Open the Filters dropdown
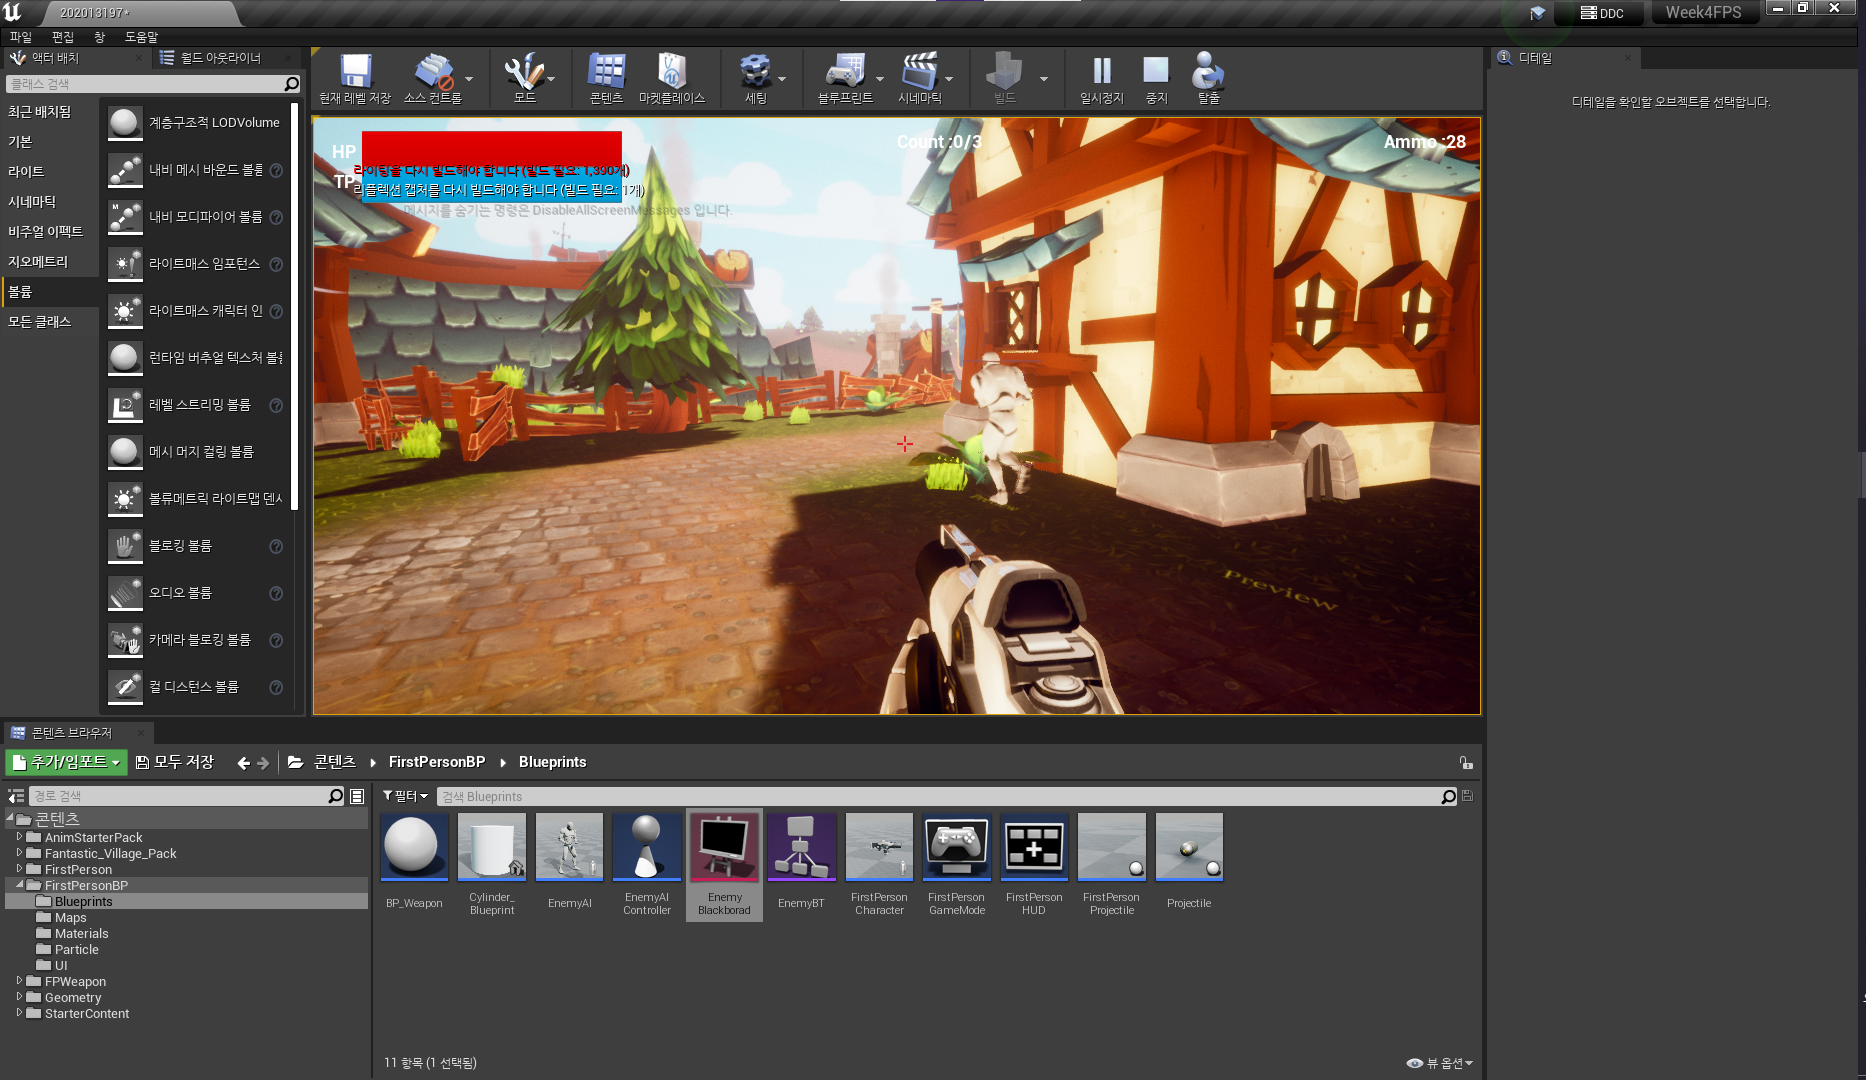The width and height of the screenshot is (1866, 1080). [405, 796]
